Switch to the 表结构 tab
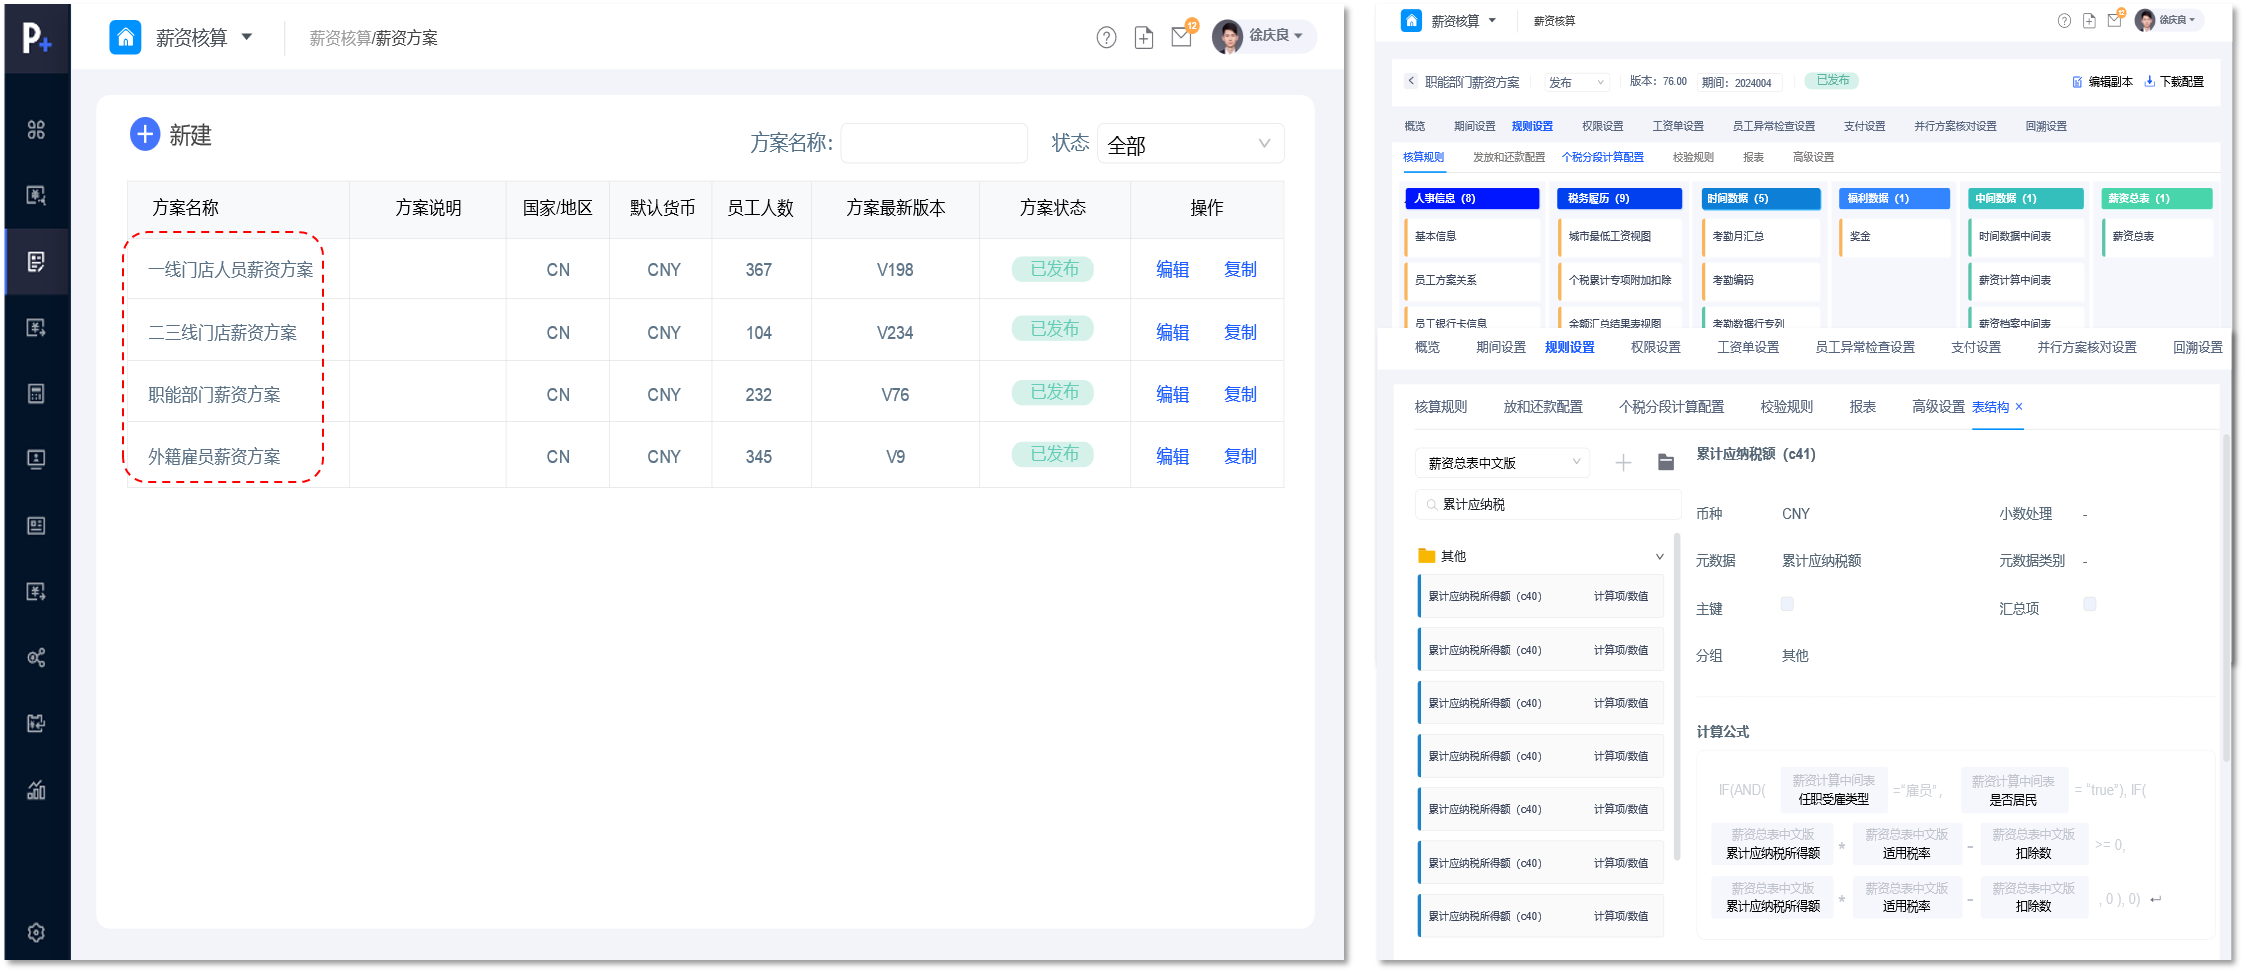2246x973 pixels. [1990, 407]
